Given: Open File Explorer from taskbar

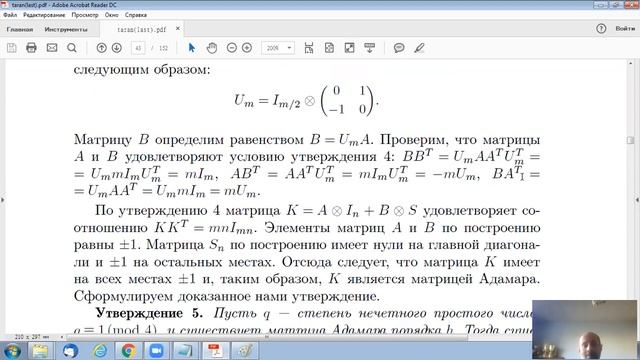Looking at the screenshot, I should point(40,351).
